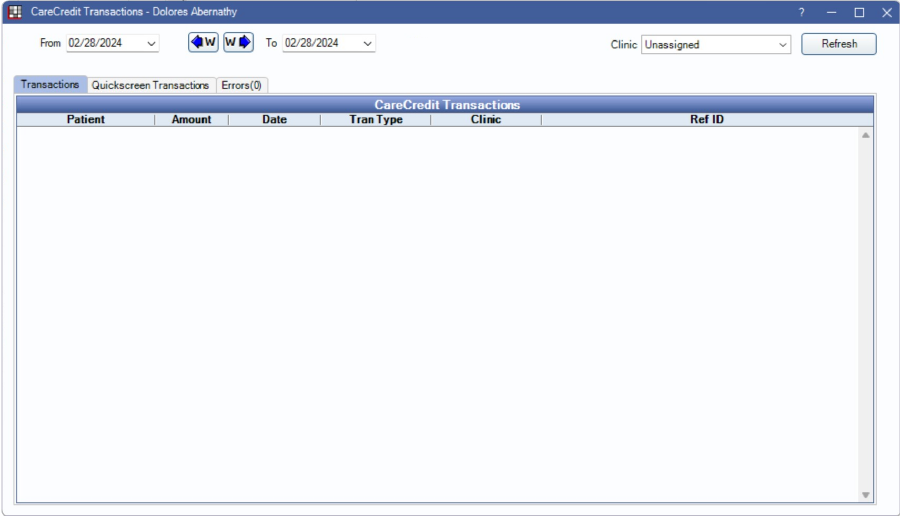Open the Errors(0) tab

(x=242, y=85)
